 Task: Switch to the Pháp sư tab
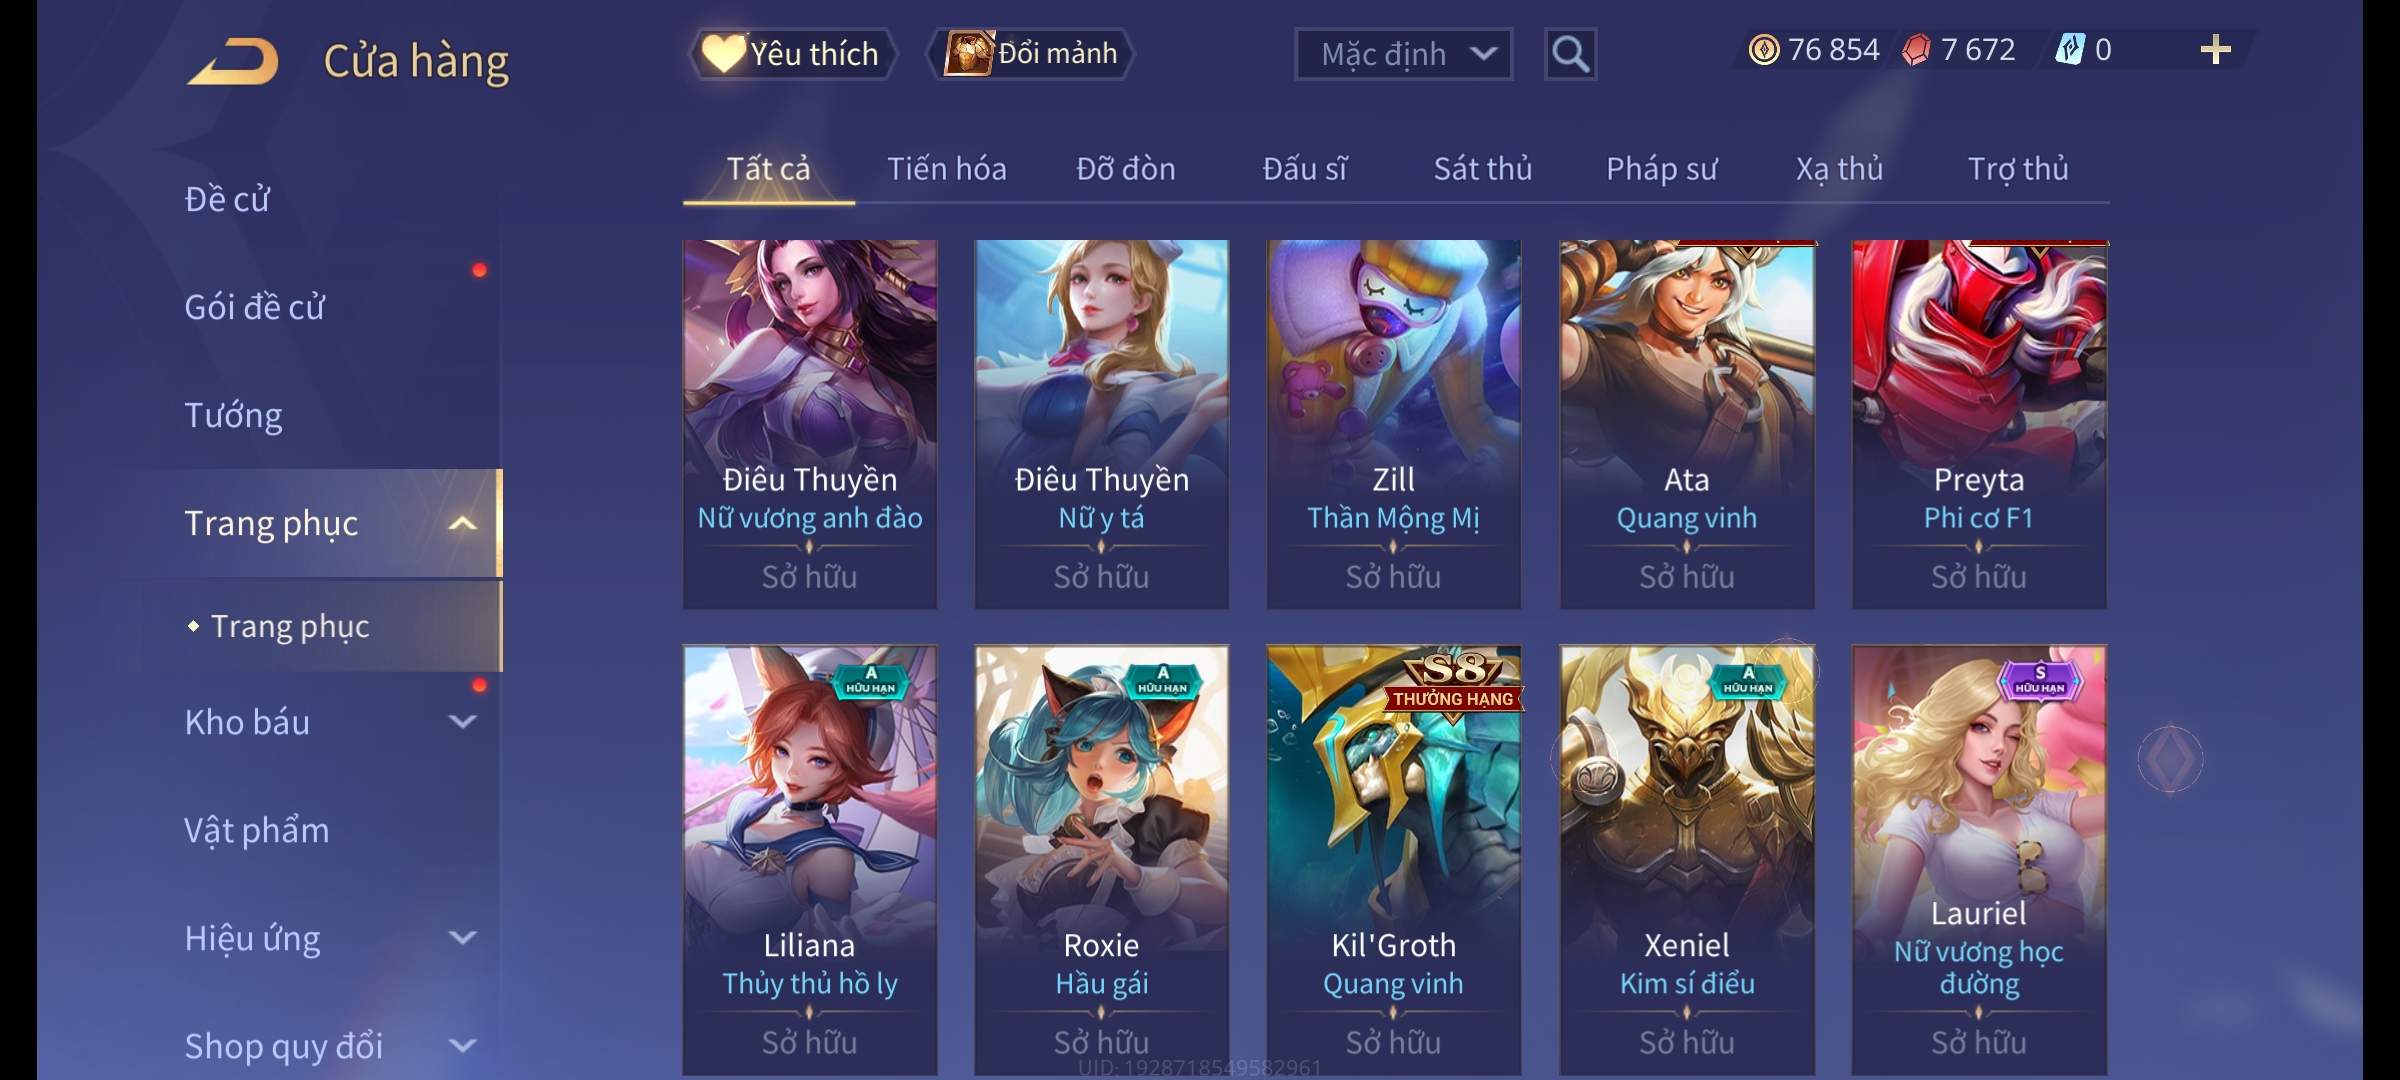pyautogui.click(x=1661, y=169)
